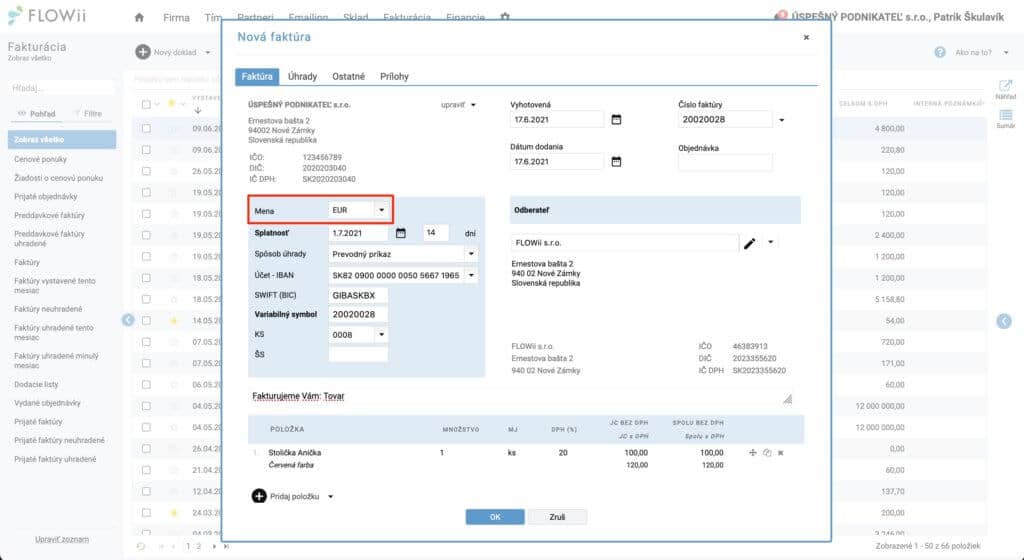Confirm invoice with OK button
The image size is (1024, 560).
[495, 517]
